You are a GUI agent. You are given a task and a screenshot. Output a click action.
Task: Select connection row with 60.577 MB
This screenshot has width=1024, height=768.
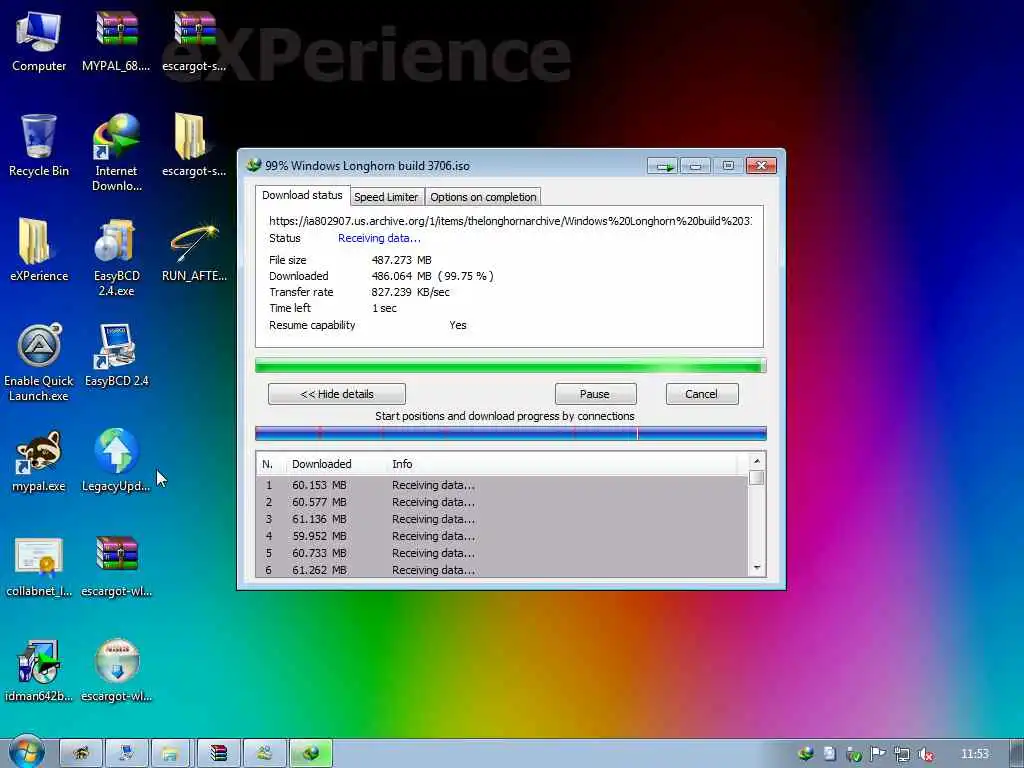tap(502, 502)
